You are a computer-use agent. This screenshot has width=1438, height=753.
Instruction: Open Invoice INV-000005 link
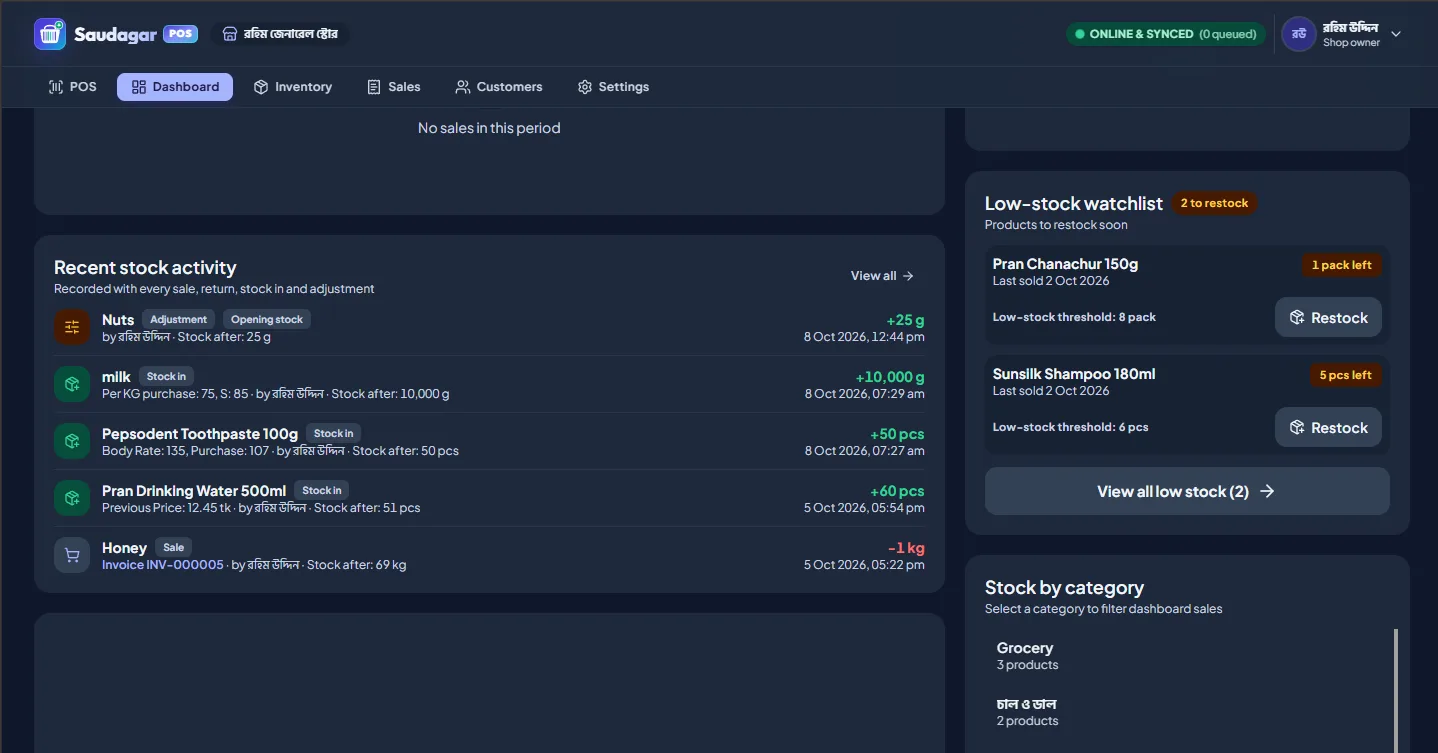point(163,565)
